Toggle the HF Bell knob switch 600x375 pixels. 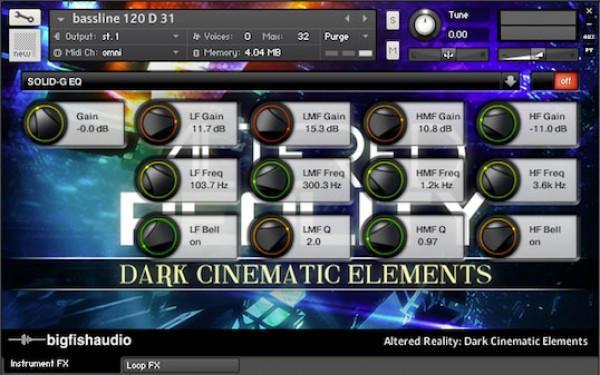(x=498, y=236)
